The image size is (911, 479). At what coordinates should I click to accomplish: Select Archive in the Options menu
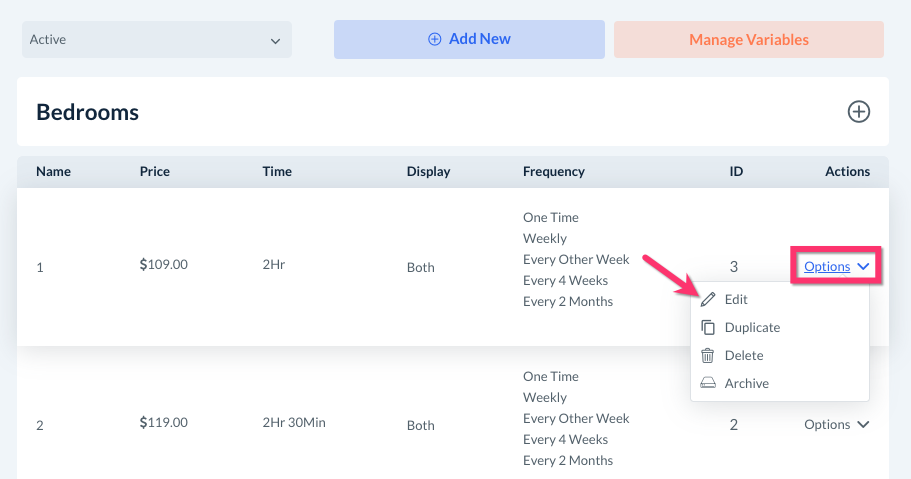pyautogui.click(x=747, y=383)
